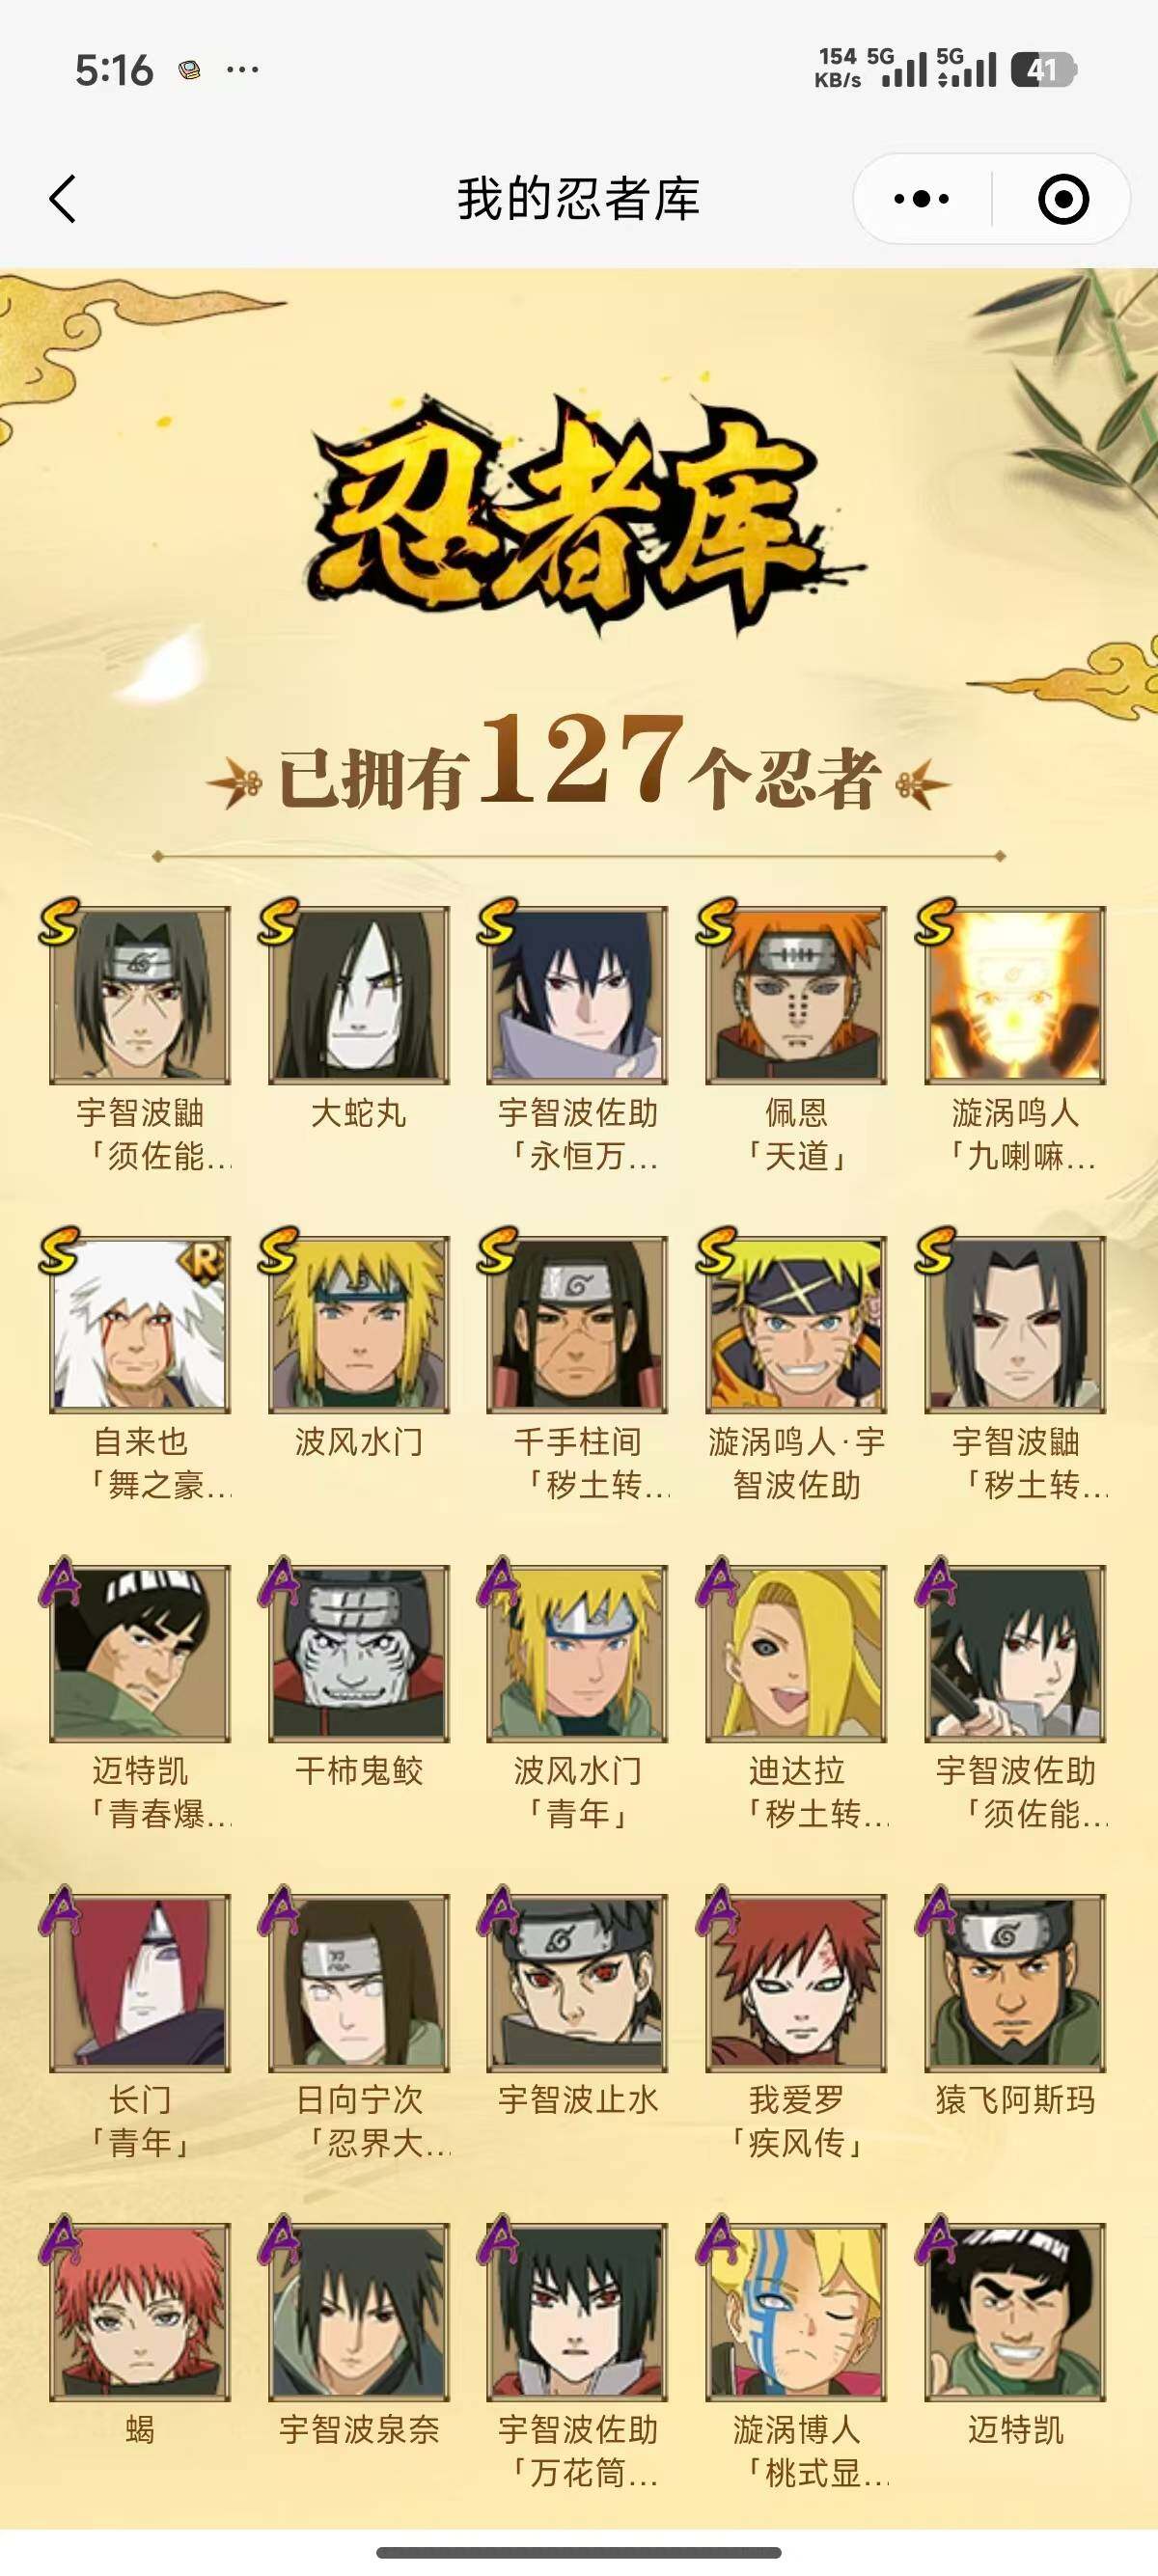
Task: Open 宇智波止水 ninja avatar
Action: point(577,1982)
